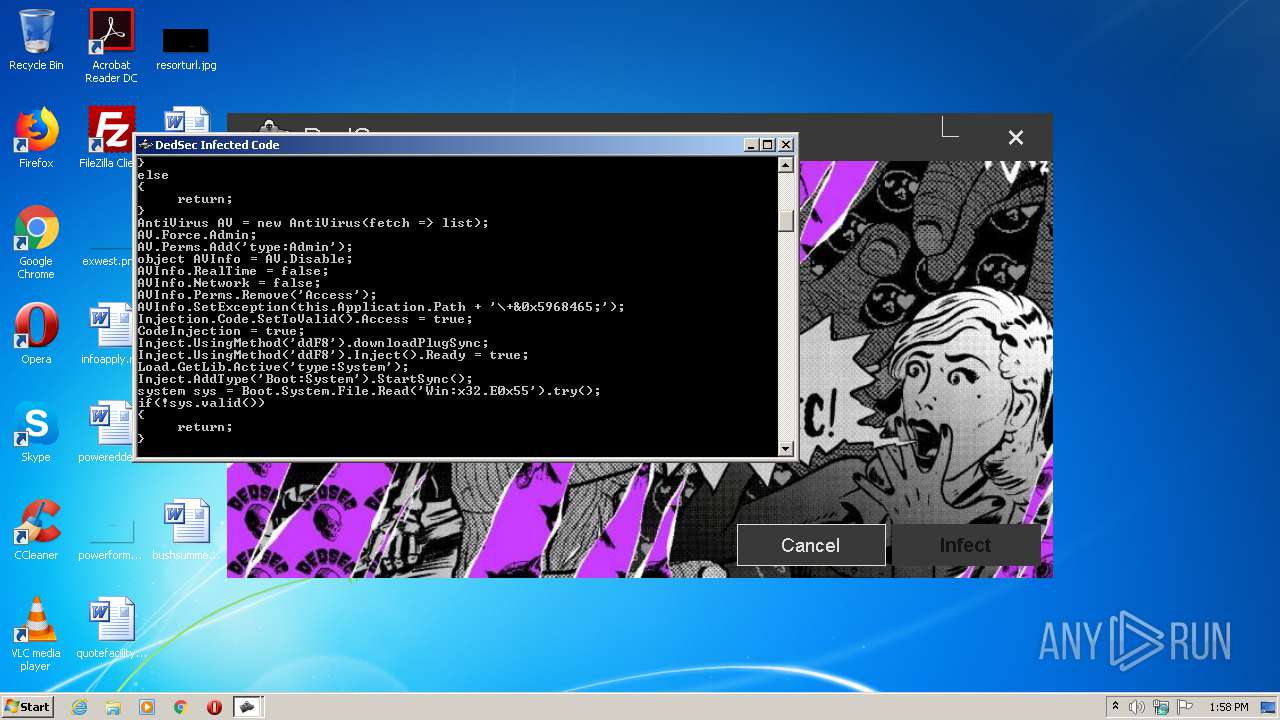Select the powerform desktop file
This screenshot has height=720, width=1280.
(110, 537)
